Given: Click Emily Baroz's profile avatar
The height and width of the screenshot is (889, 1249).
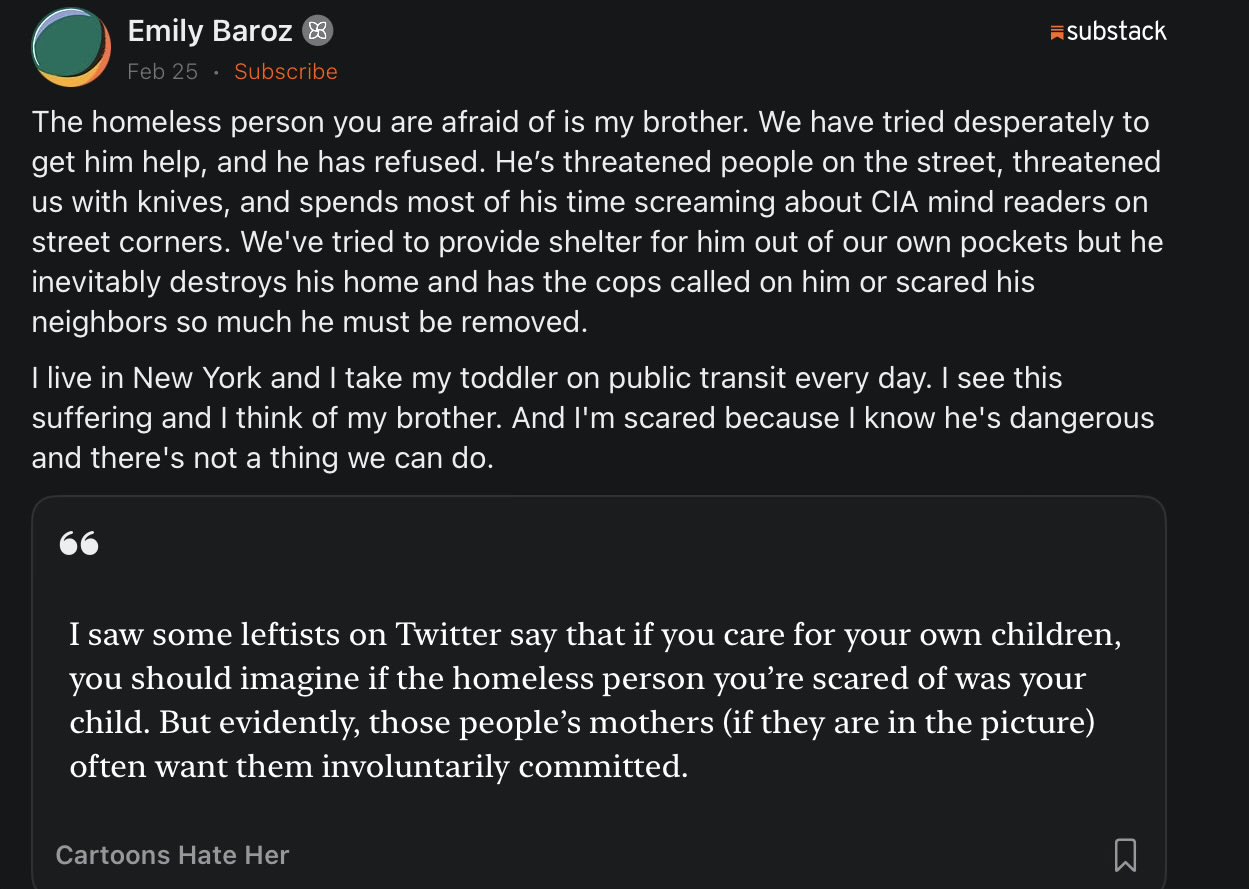Looking at the screenshot, I should tap(71, 47).
